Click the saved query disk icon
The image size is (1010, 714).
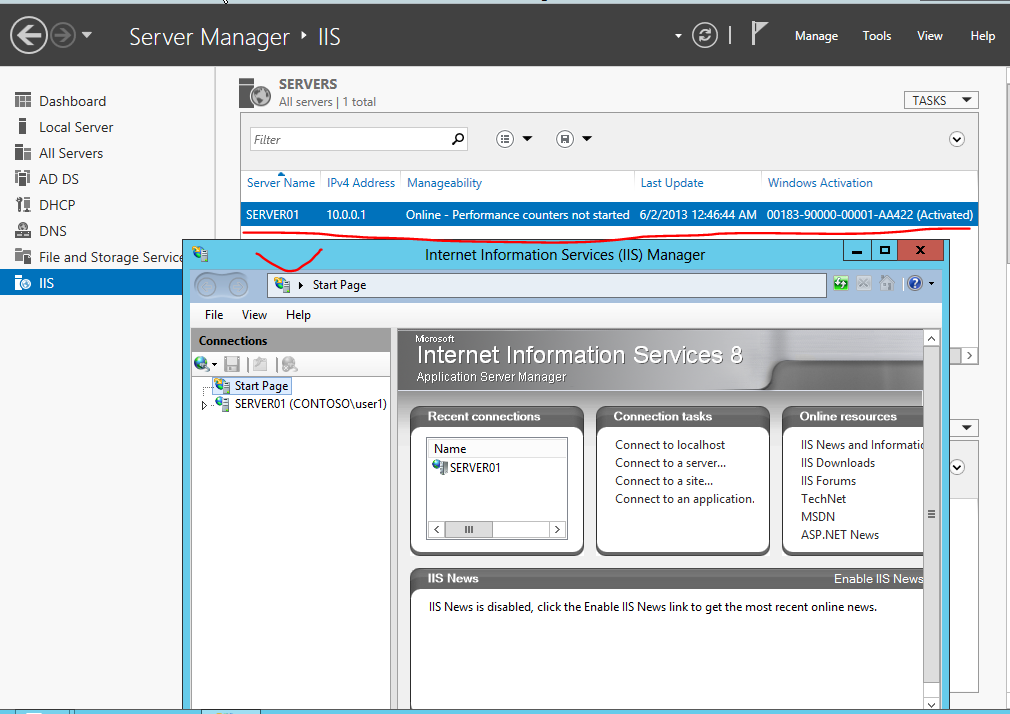pos(565,139)
